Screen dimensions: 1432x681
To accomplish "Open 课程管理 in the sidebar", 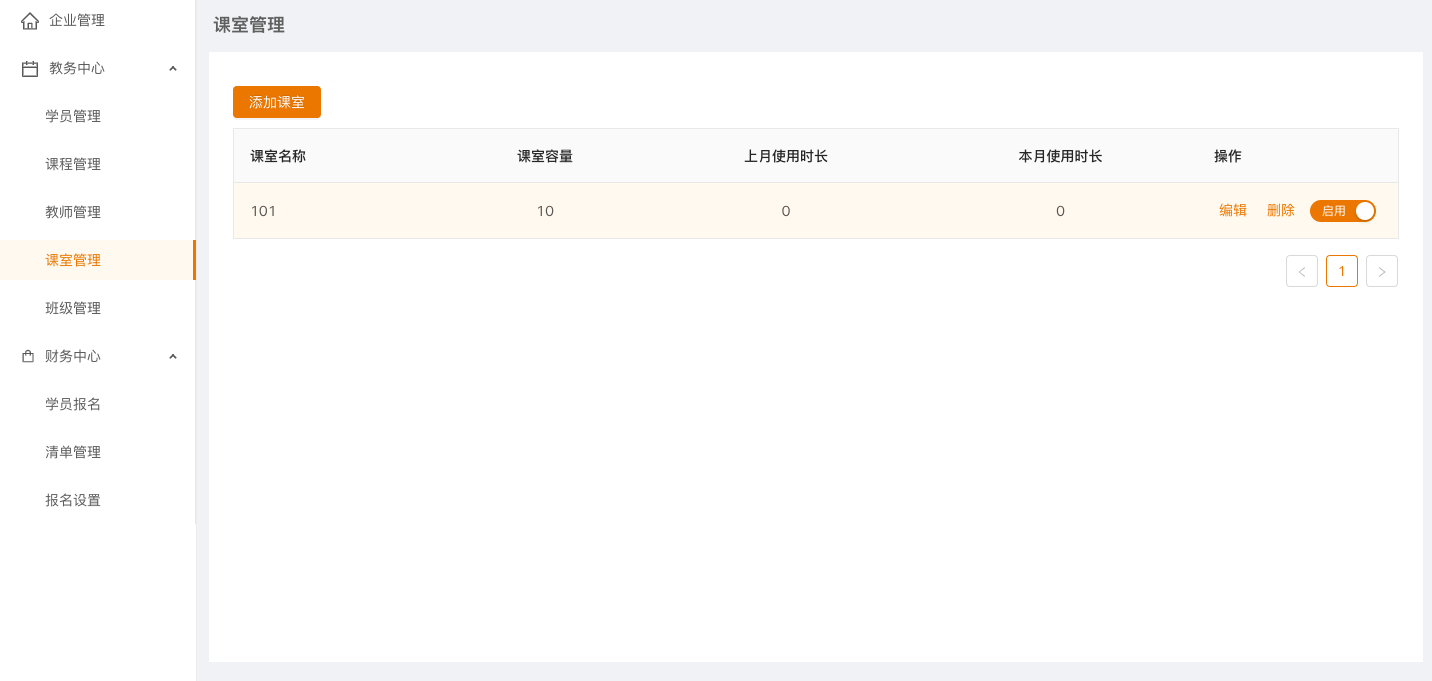I will point(73,165).
